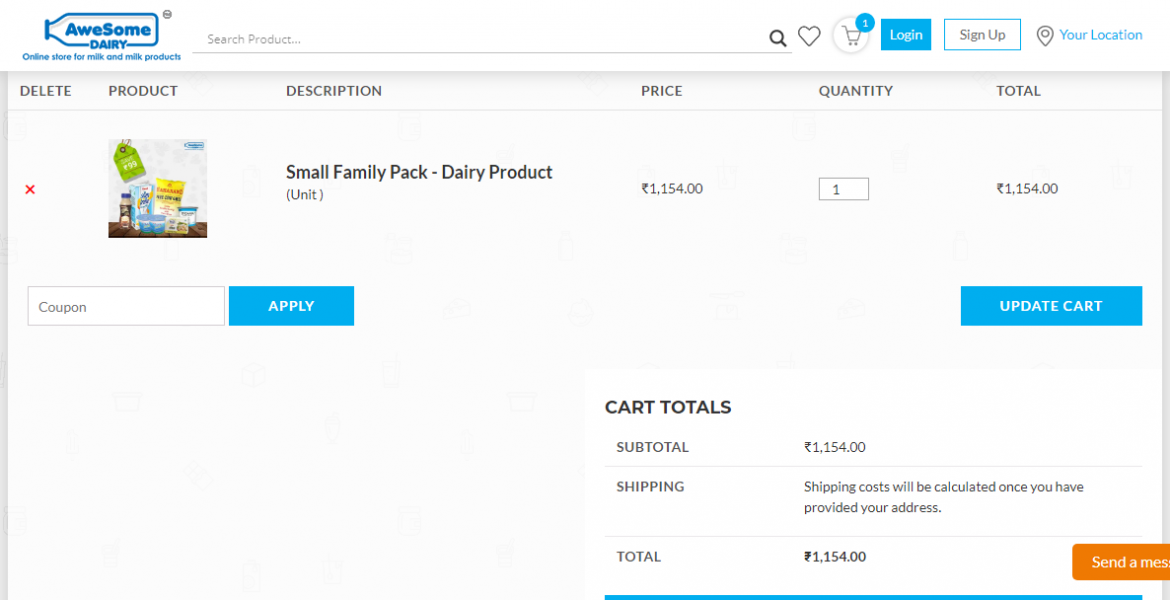
Task: Click the Small Family Pack thumbnail
Action: click(157, 188)
